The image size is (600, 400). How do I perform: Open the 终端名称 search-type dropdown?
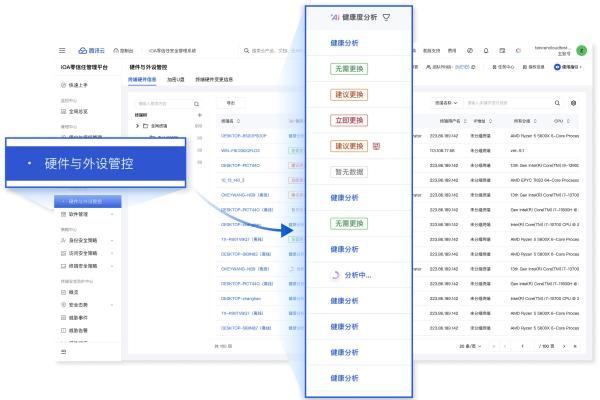(446, 103)
